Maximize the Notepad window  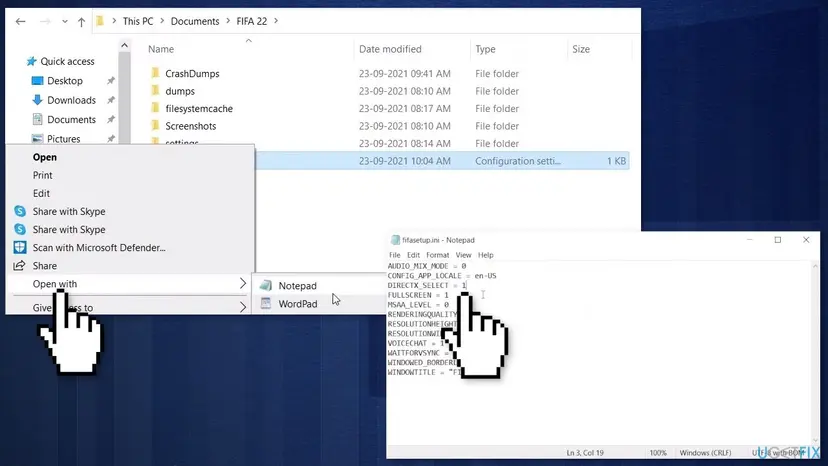click(x=778, y=240)
